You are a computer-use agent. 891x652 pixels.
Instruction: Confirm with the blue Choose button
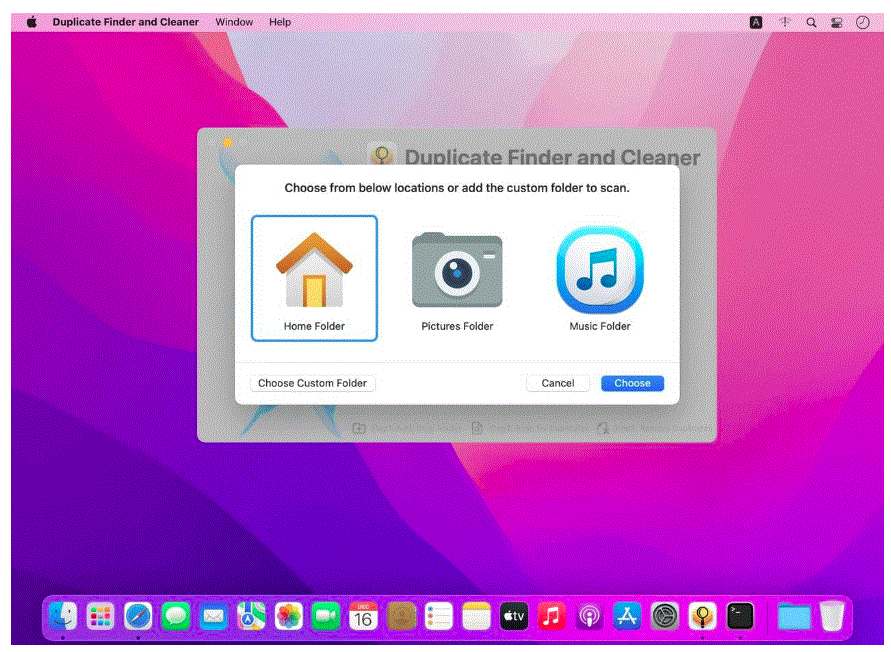pyautogui.click(x=632, y=383)
